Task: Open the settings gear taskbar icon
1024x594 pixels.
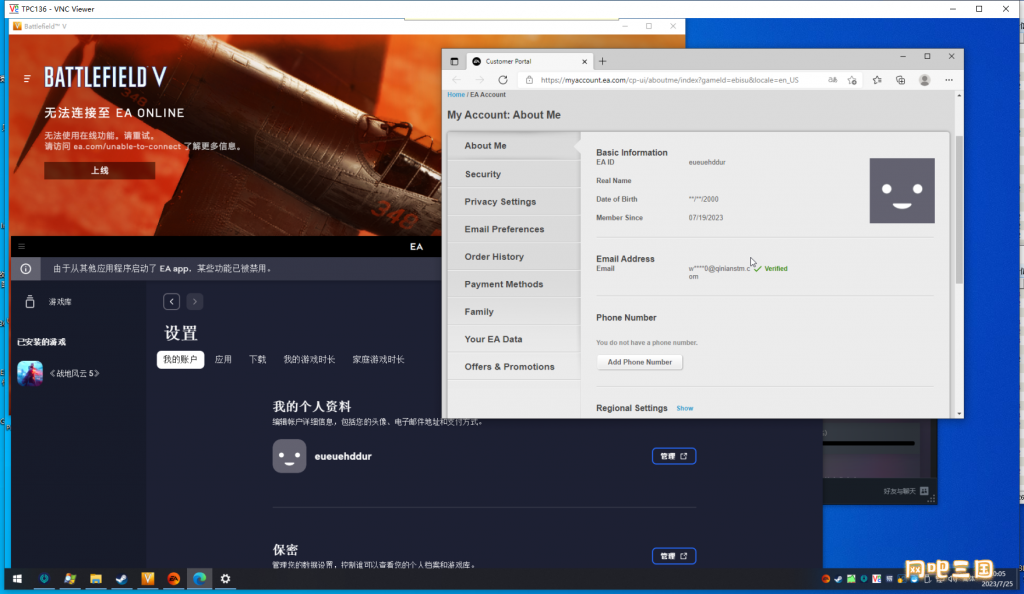Action: pos(225,579)
